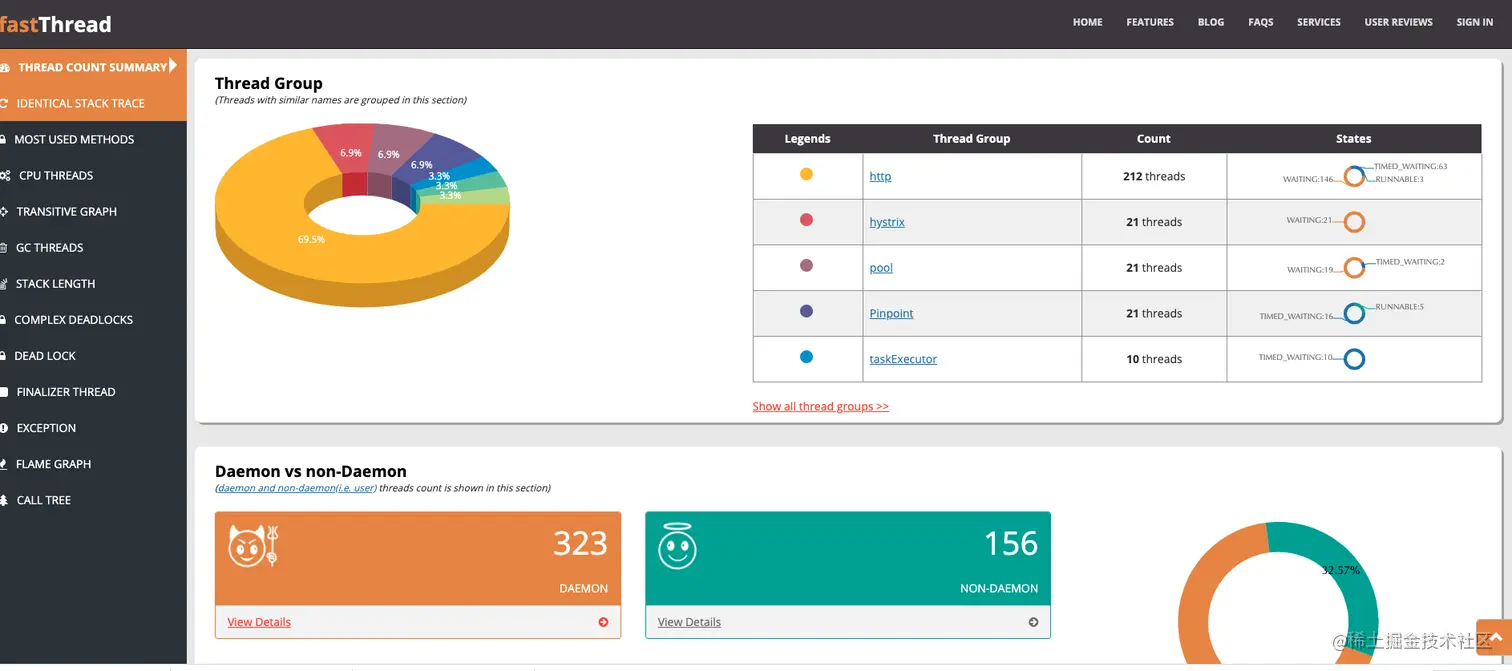Open the Features navigation item
1512x671 pixels.
point(1150,22)
